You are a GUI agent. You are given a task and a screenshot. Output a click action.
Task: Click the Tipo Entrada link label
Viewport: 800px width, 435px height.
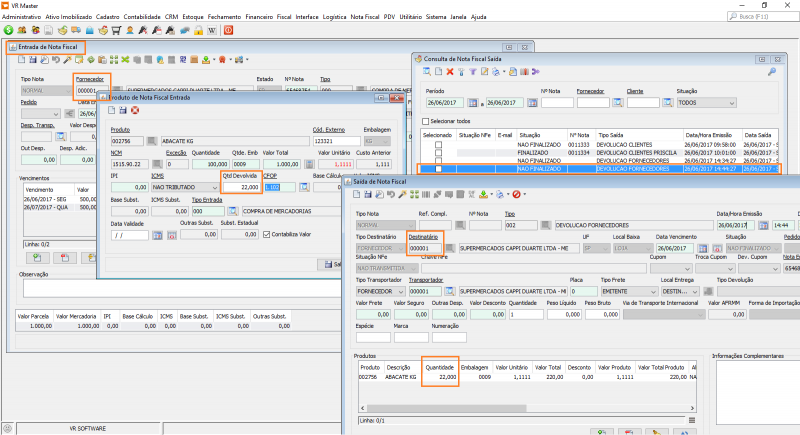[207, 199]
